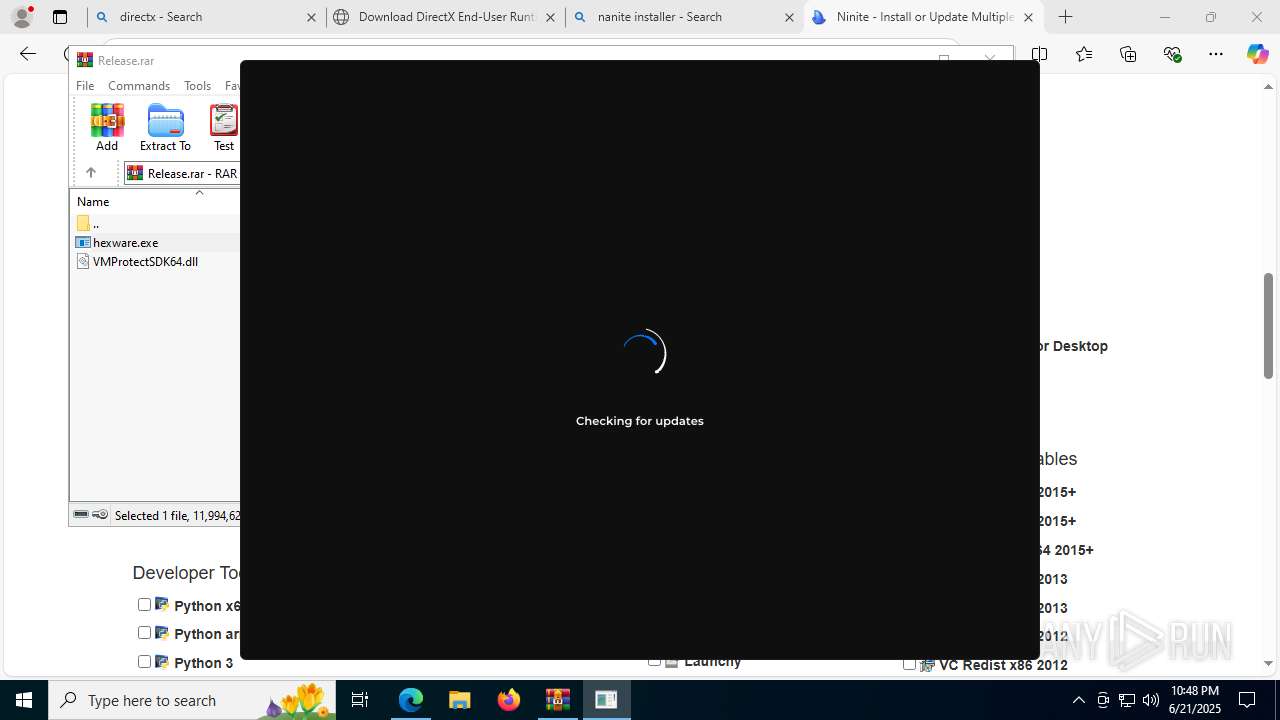1280x720 pixels.
Task: Switch to the Ninite tab
Action: (923, 17)
